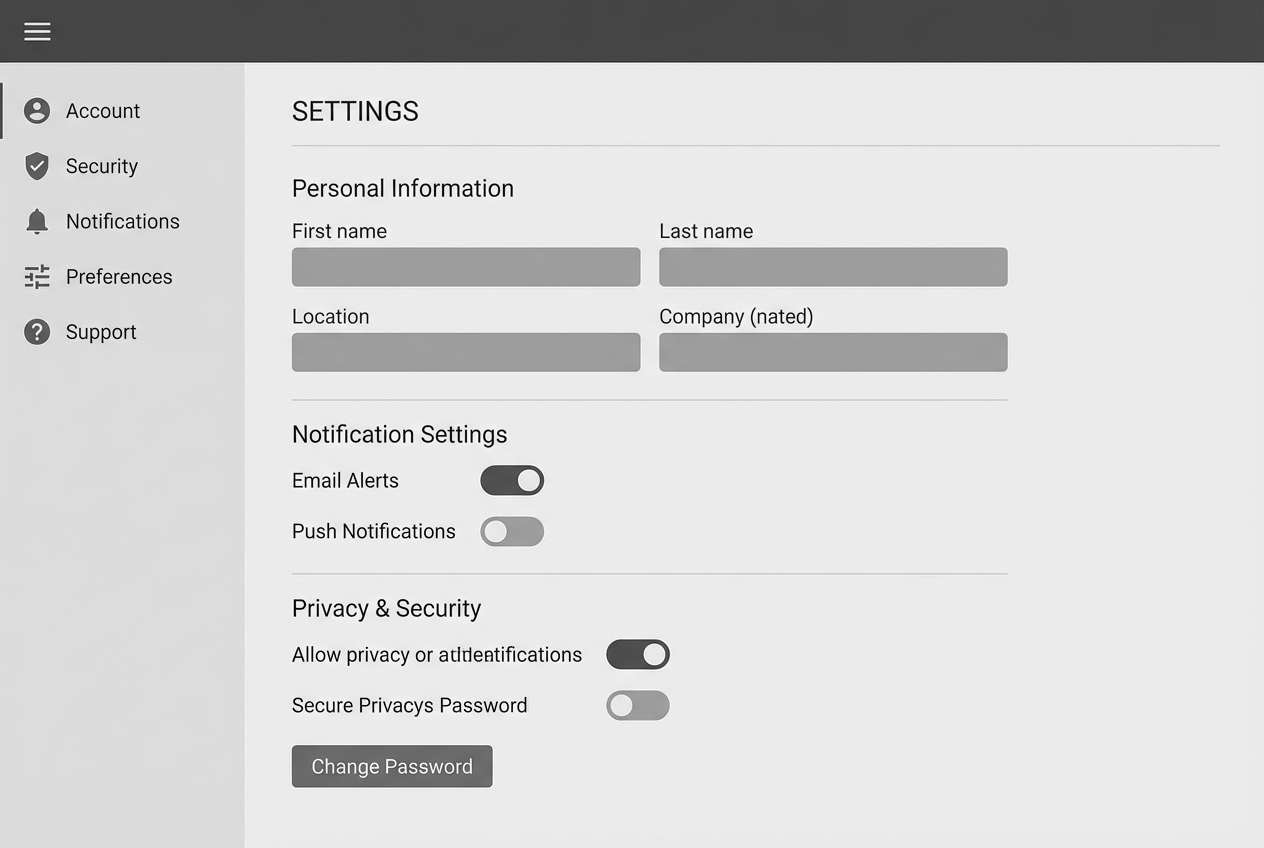1264x848 pixels.
Task: Select Support in the sidebar
Action: (101, 331)
